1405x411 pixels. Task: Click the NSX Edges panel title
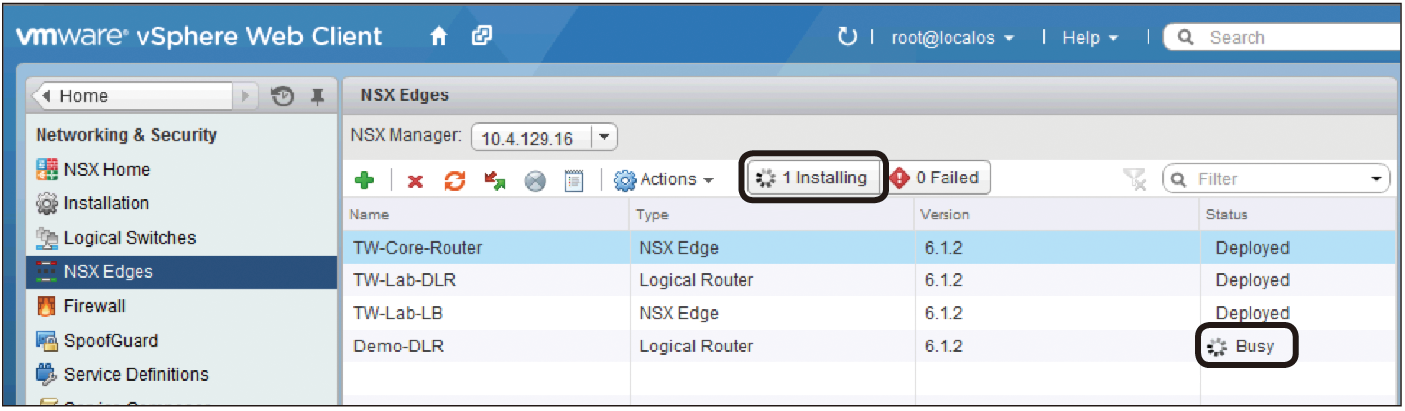coord(404,96)
